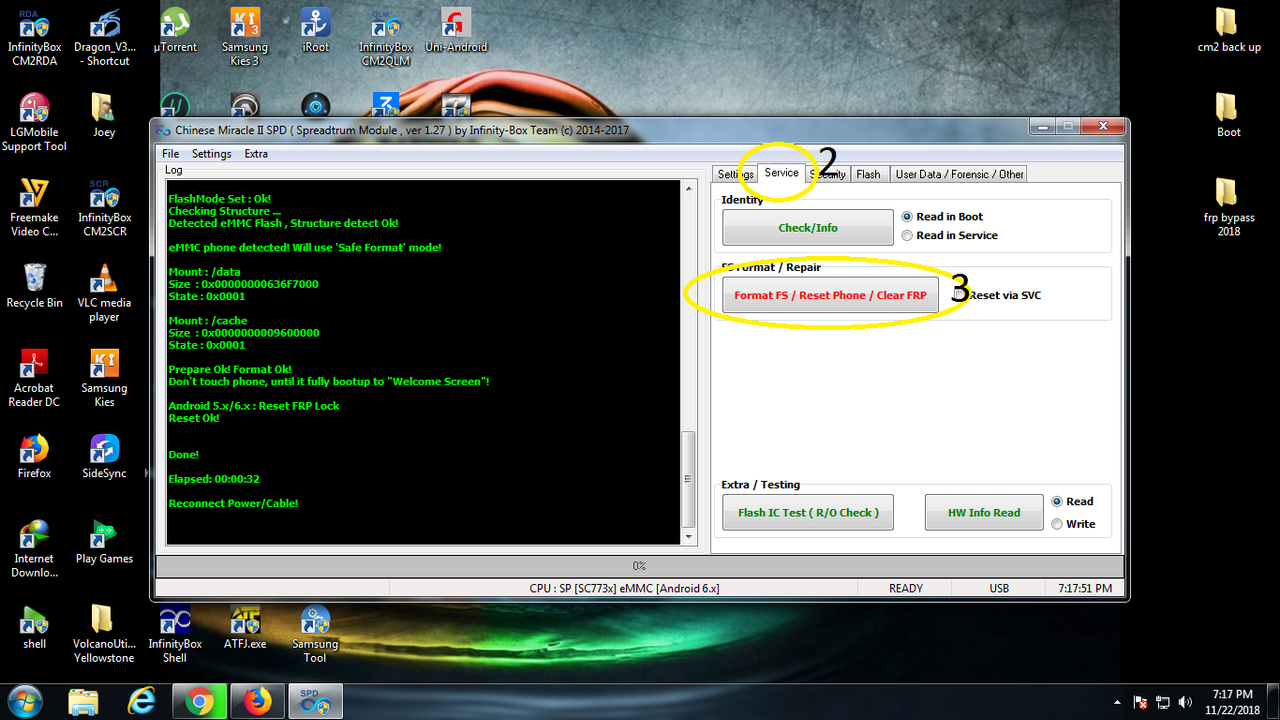Click the log scrollbar up arrow
The image size is (1280, 720).
688,189
